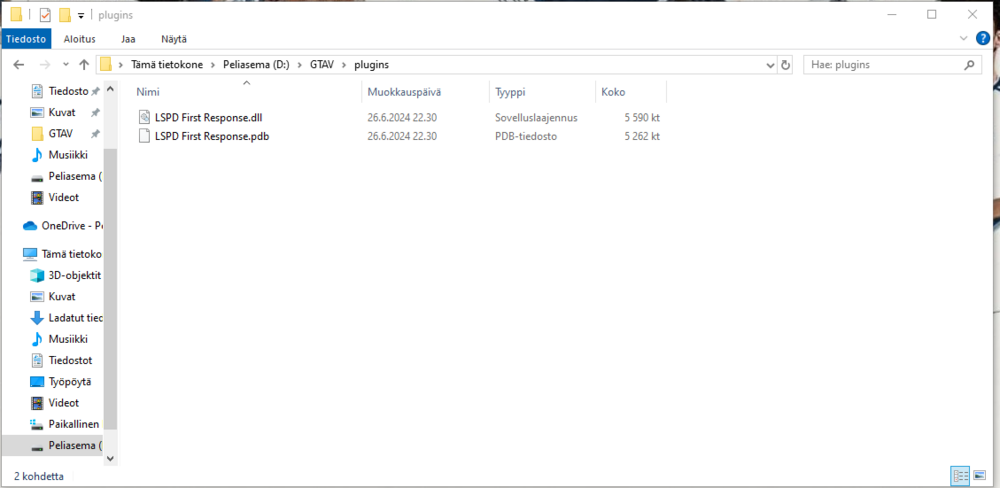Image resolution: width=1000 pixels, height=488 pixels.
Task: Click the 5 262 kt size cell
Action: pos(642,136)
